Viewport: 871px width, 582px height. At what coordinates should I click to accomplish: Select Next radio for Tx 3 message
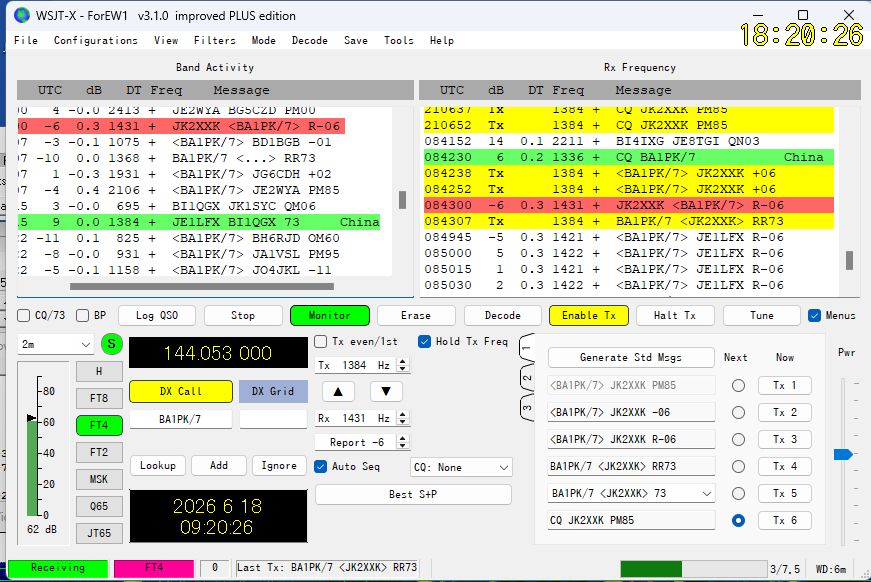[738, 439]
